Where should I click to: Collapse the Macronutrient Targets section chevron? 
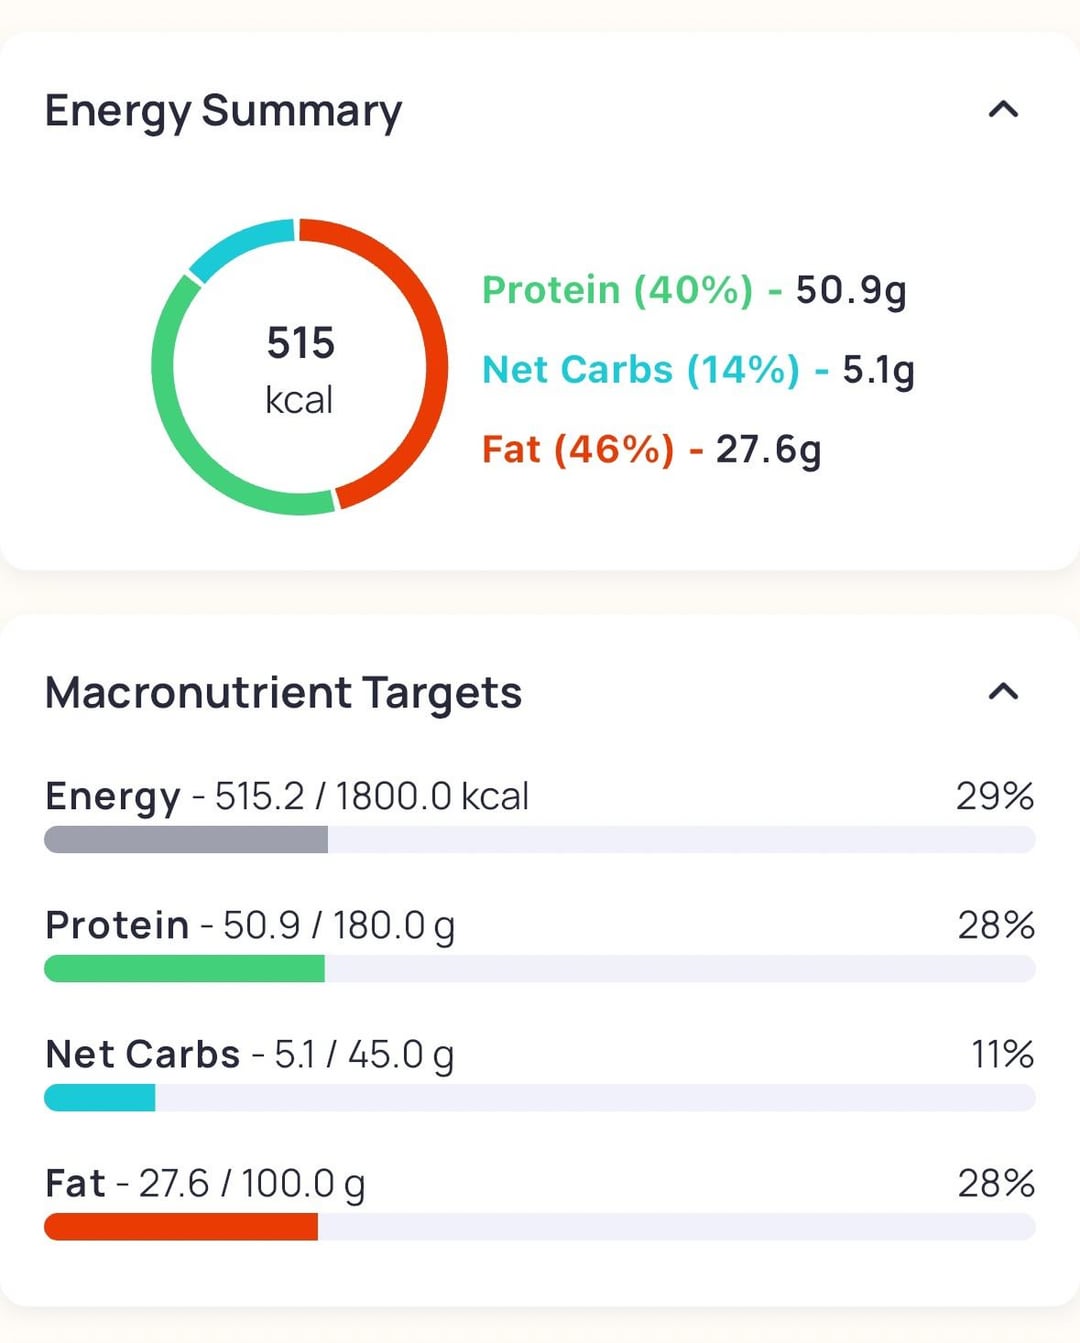coord(1003,691)
